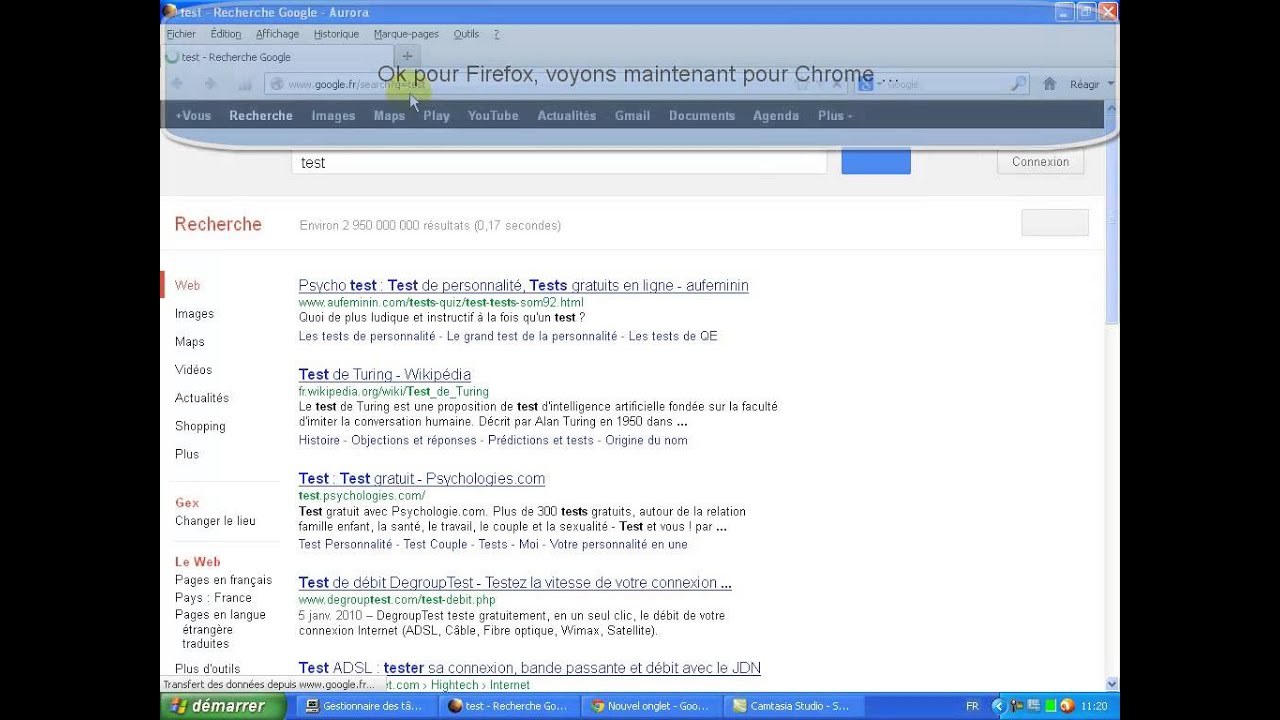The image size is (1280, 720).
Task: Expand Plus d'outils in the sidebar
Action: click(x=207, y=669)
